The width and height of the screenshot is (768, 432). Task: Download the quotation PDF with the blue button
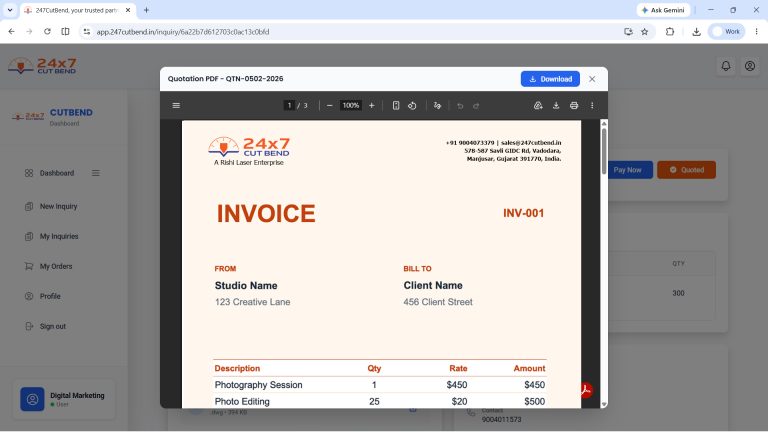(550, 79)
